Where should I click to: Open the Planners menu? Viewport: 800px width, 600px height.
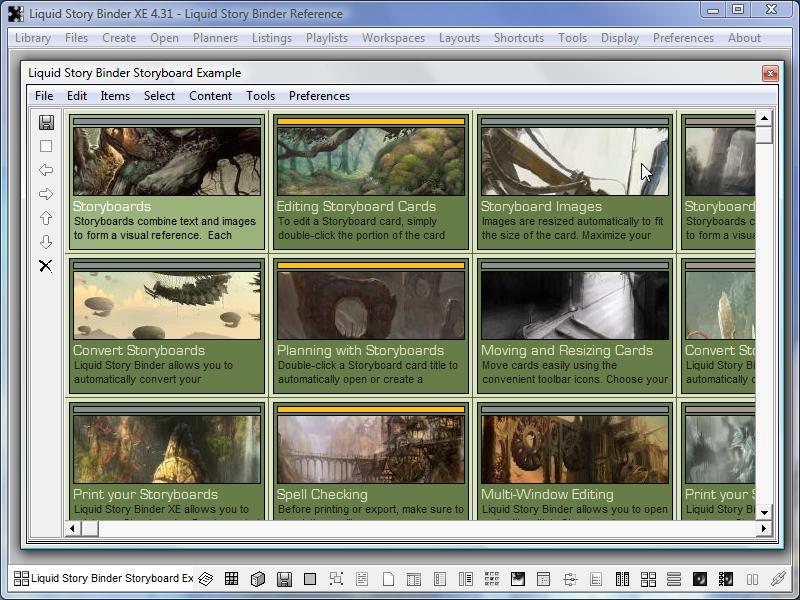215,38
